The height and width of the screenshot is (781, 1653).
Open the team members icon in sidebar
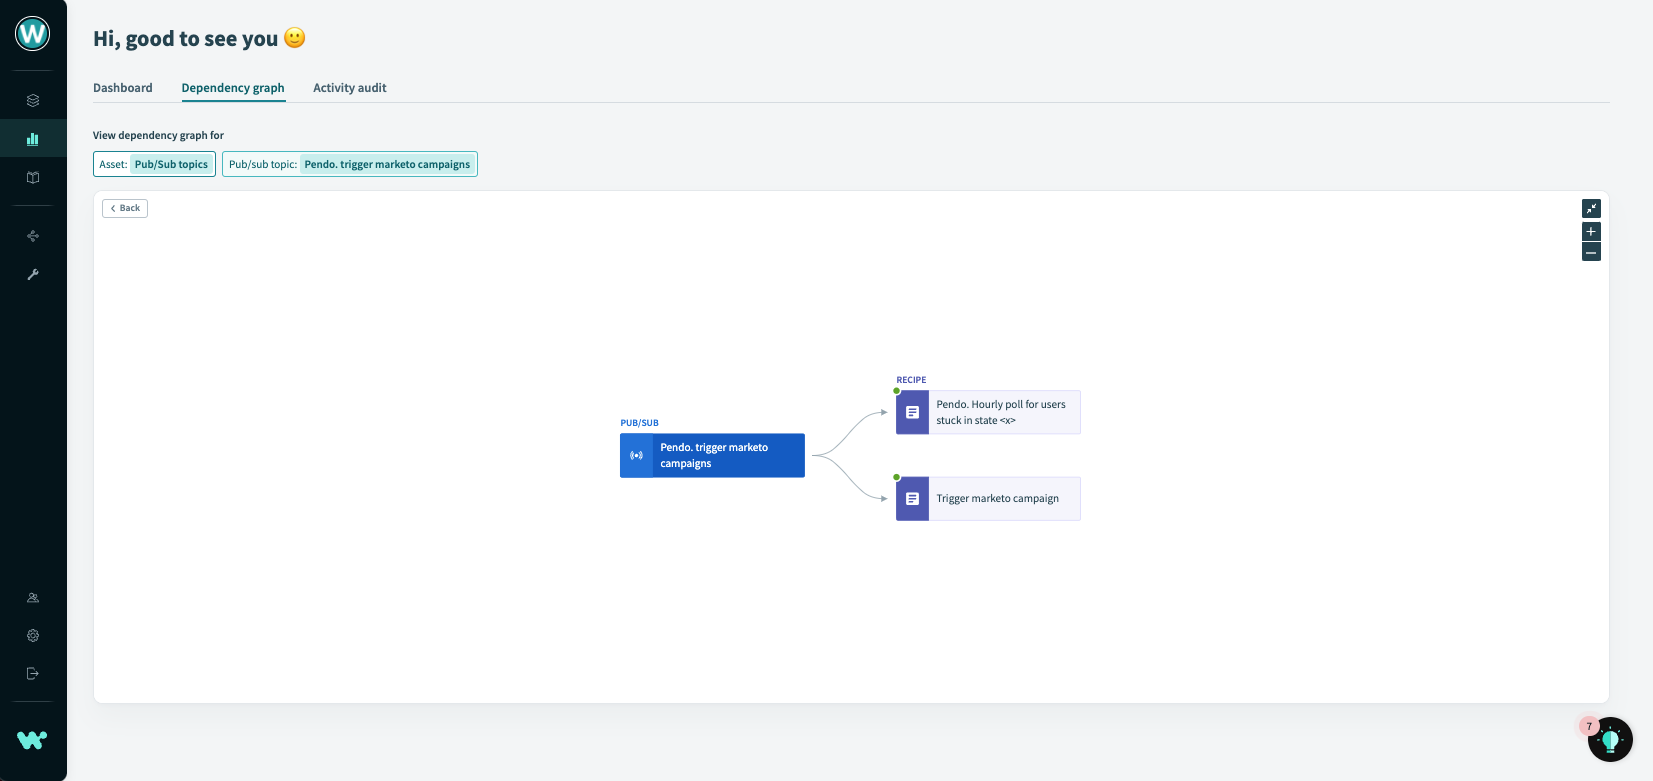(33, 598)
